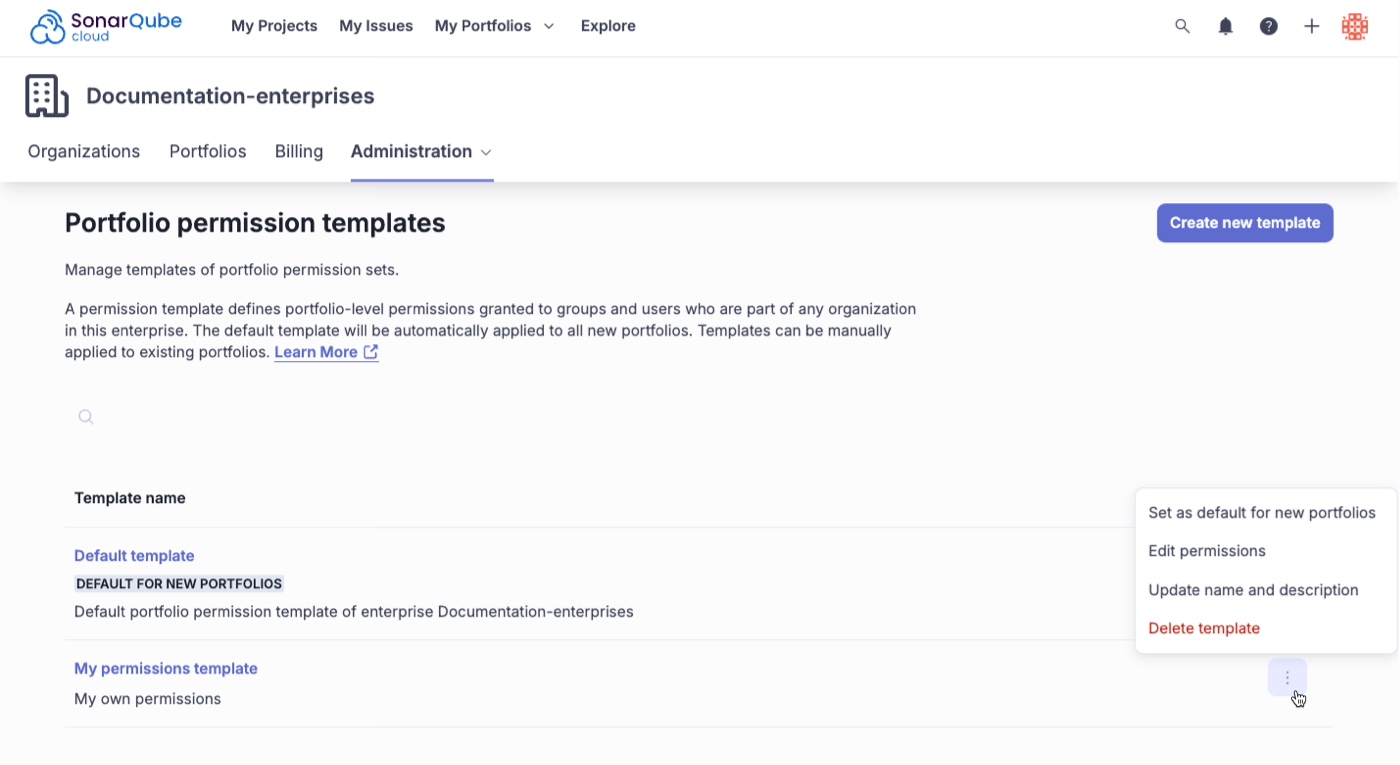This screenshot has width=1400, height=765.
Task: Select Set as default for new portfolios
Action: coord(1265,512)
